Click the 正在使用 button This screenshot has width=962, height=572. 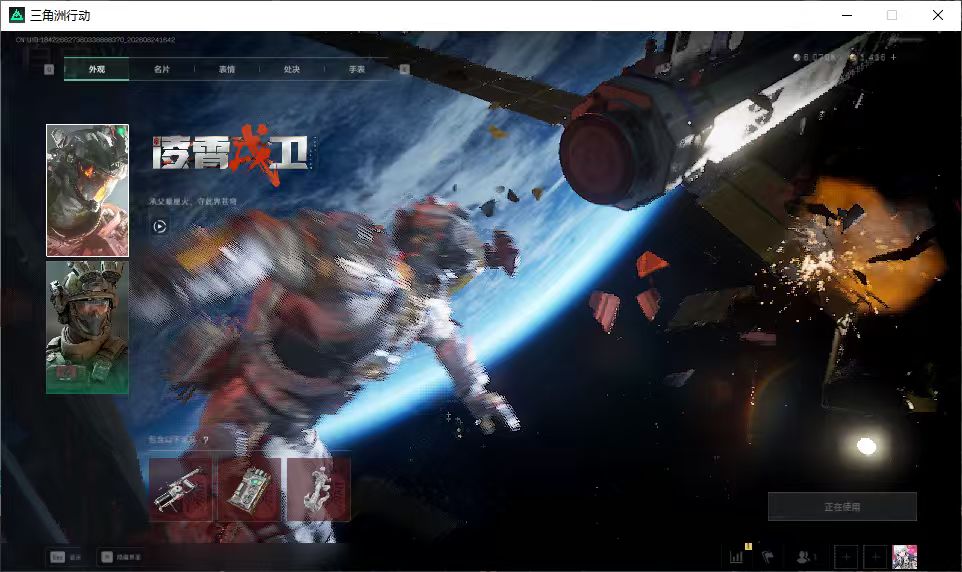[x=842, y=506]
